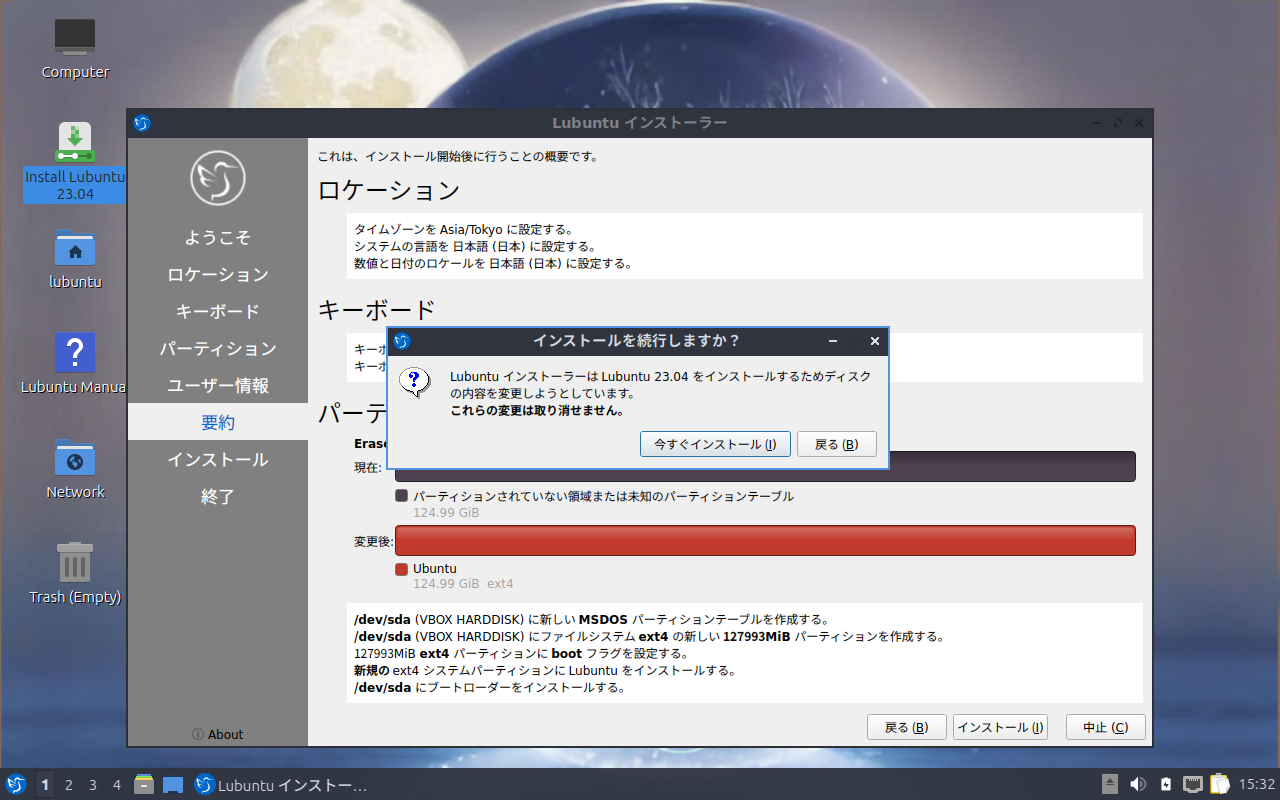Screen dimensions: 1280x800
Task: Open the Trash (Empty) desktop icon
Action: [75, 573]
